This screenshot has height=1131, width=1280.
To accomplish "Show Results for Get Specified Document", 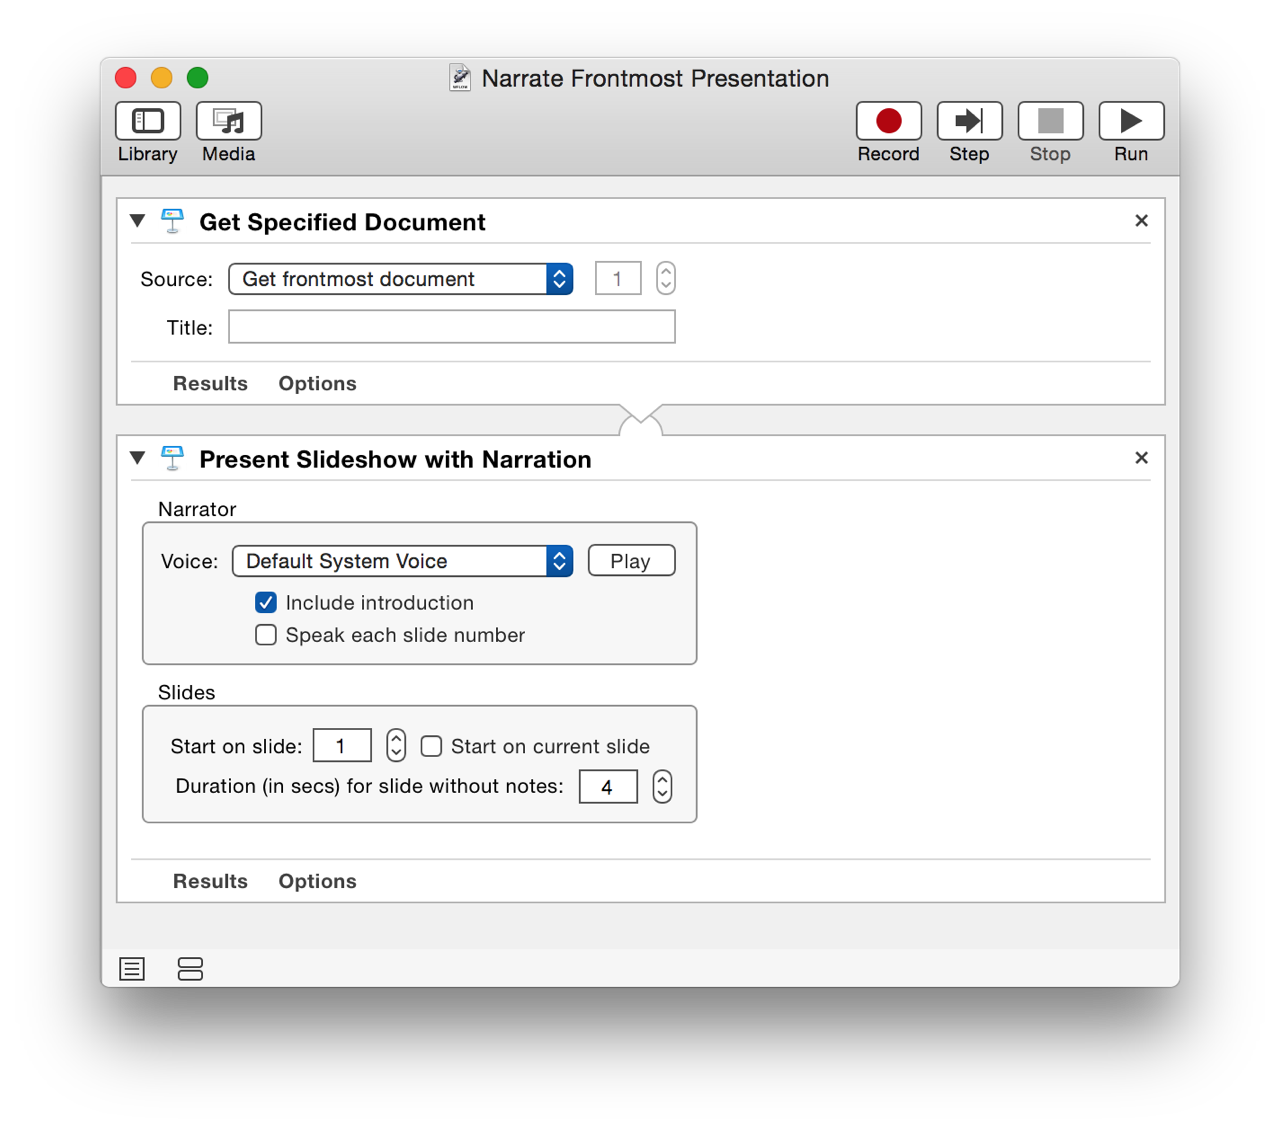I will tap(210, 383).
